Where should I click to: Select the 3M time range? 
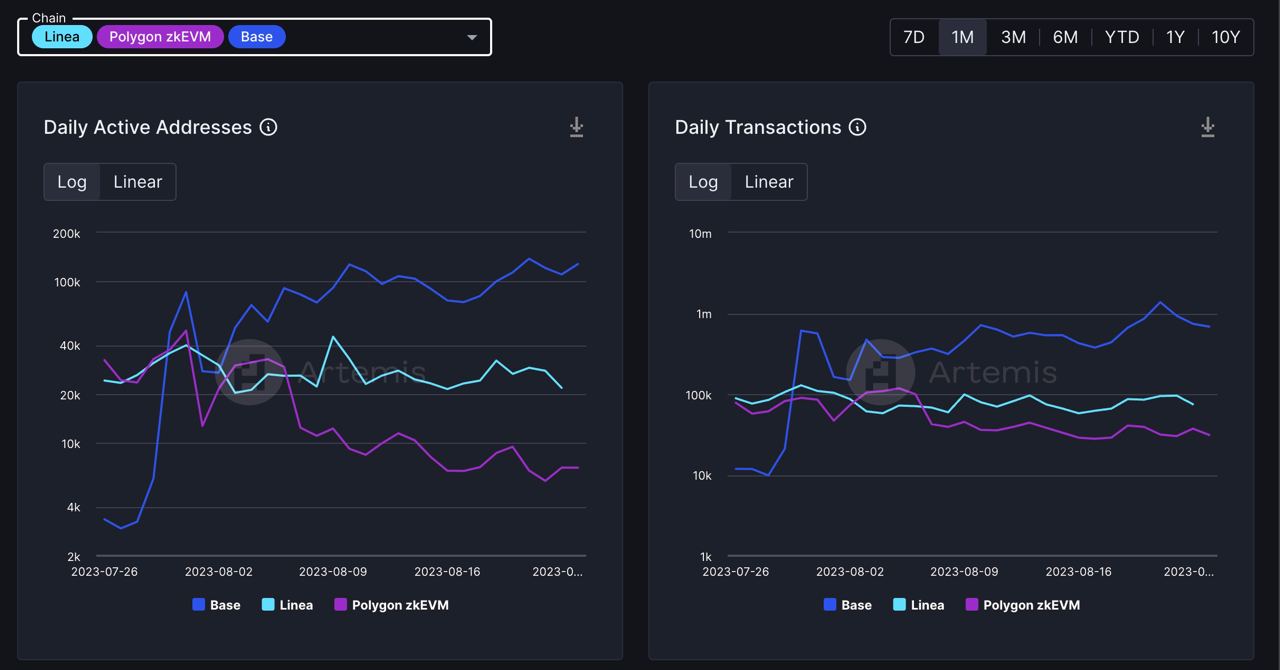pyautogui.click(x=1013, y=37)
